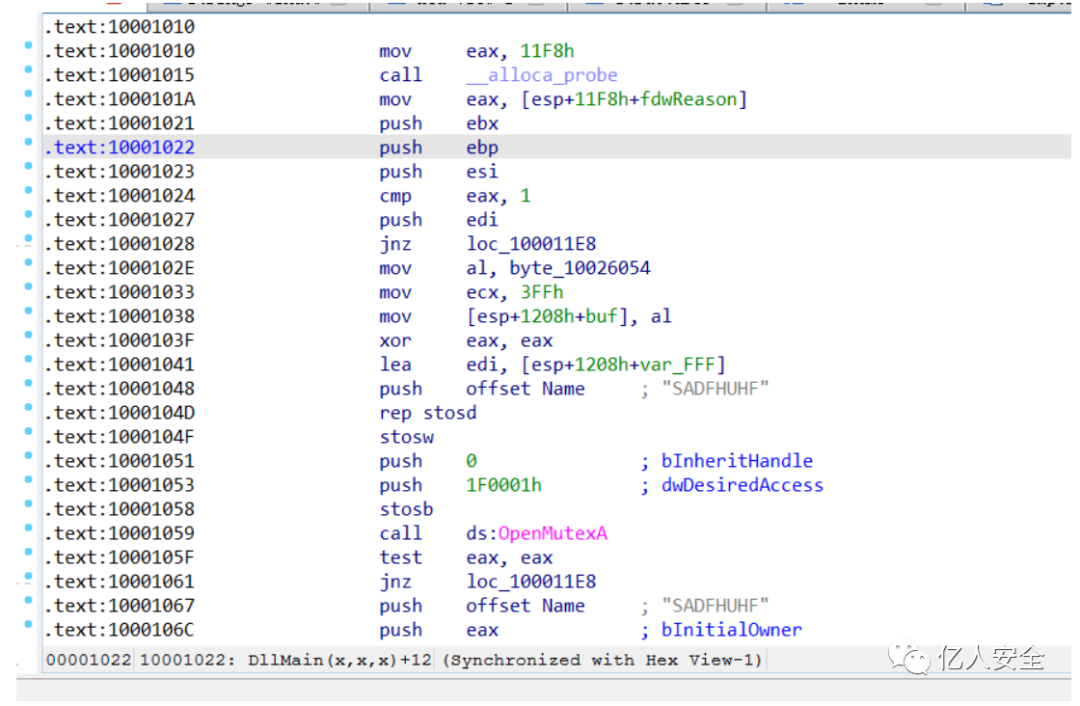Toggle the breakpoint dot at .text:1000104D
The image size is (1080, 706).
point(28,407)
